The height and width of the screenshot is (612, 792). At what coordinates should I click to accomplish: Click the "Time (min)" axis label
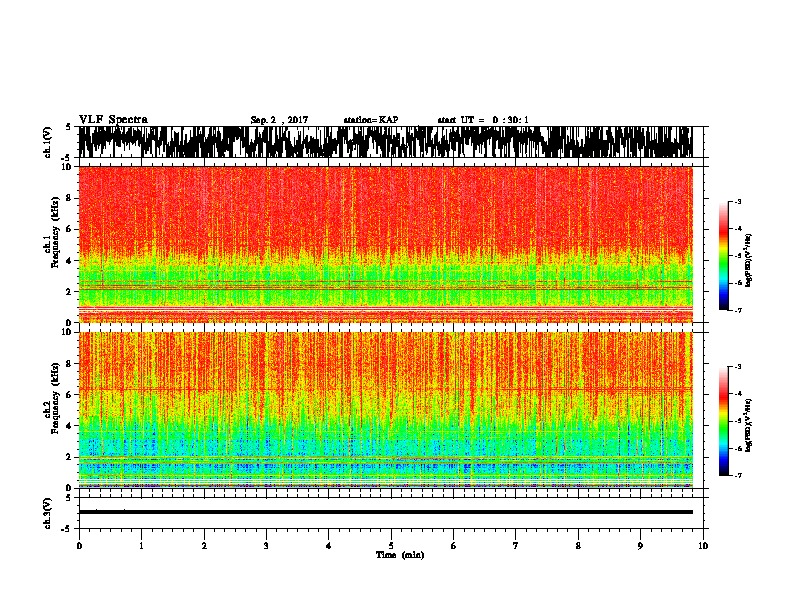[400, 555]
